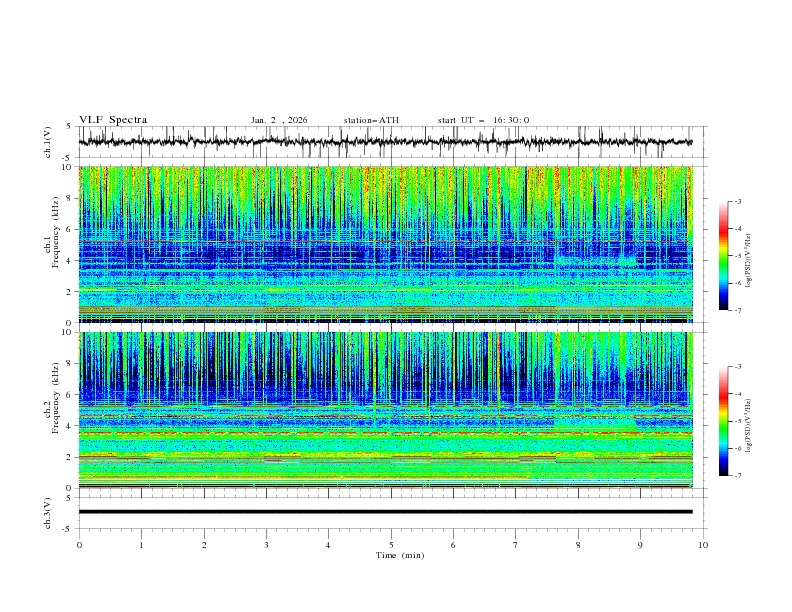
Task: Click the ch.2 color bar '-3' tick
Action: 738,367
